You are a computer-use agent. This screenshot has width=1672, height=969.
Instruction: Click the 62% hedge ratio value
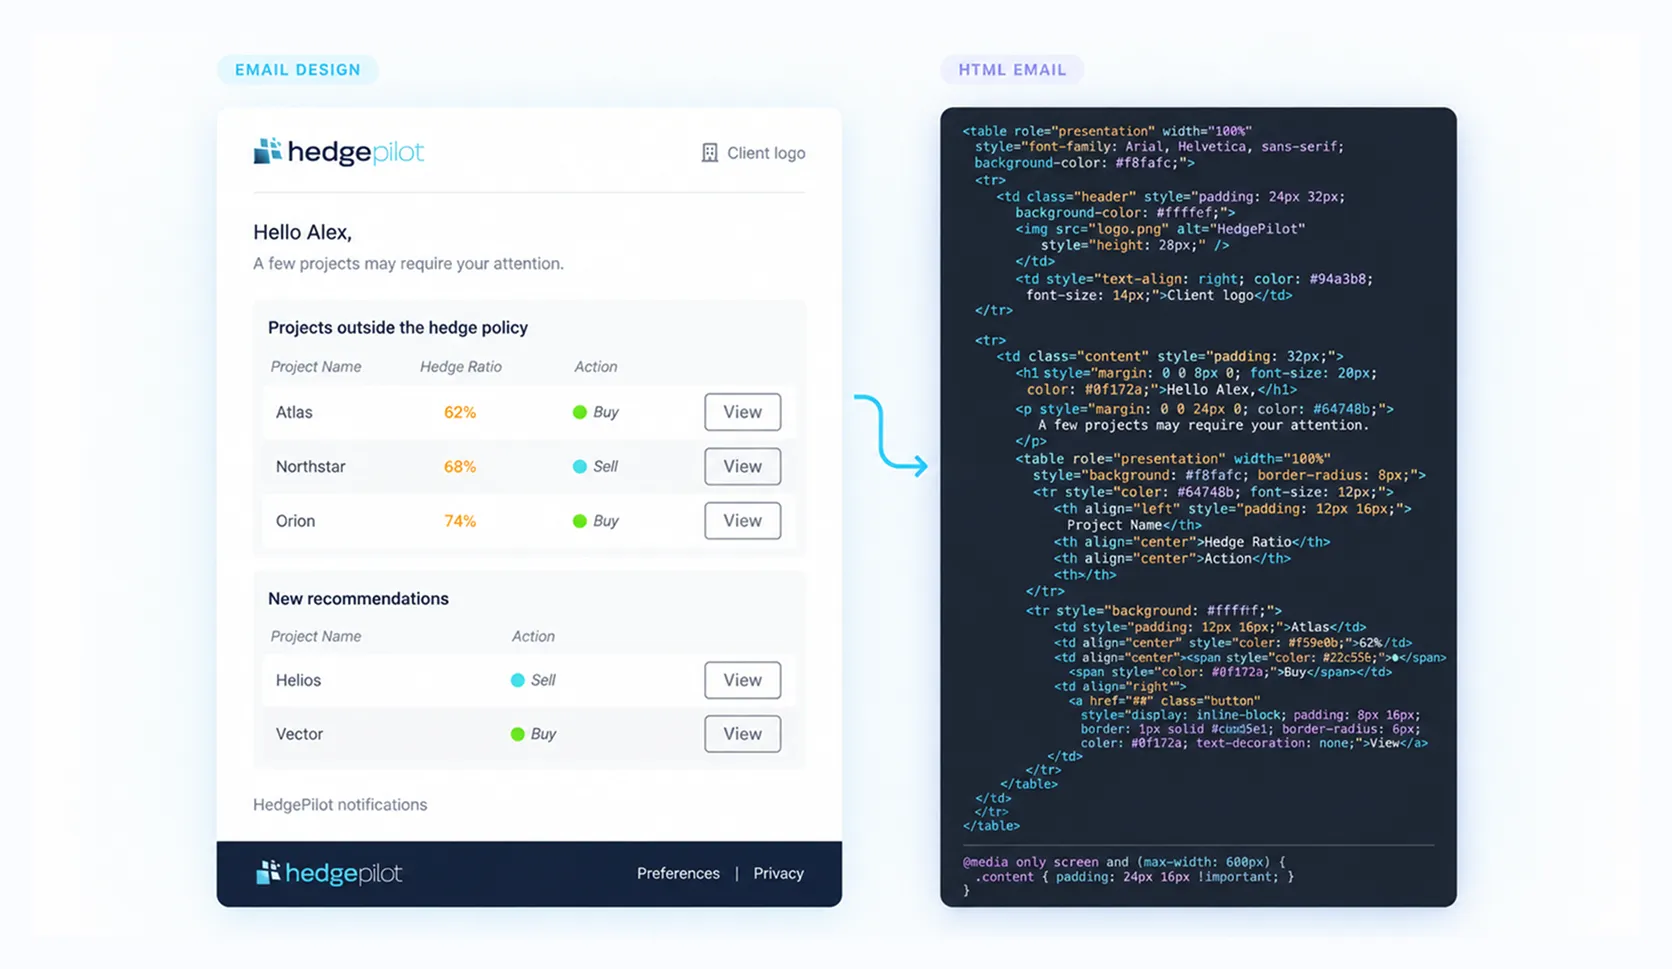[x=460, y=412]
